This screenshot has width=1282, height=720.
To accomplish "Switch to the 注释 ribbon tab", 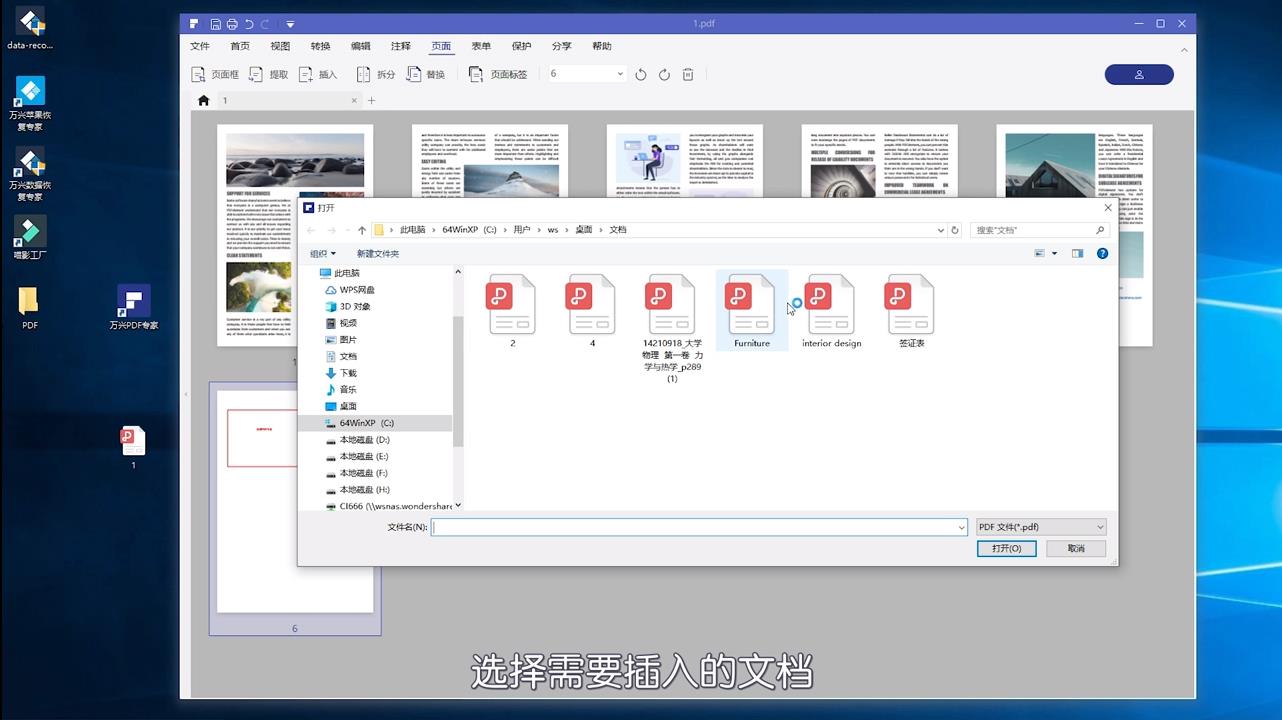I will pos(400,45).
